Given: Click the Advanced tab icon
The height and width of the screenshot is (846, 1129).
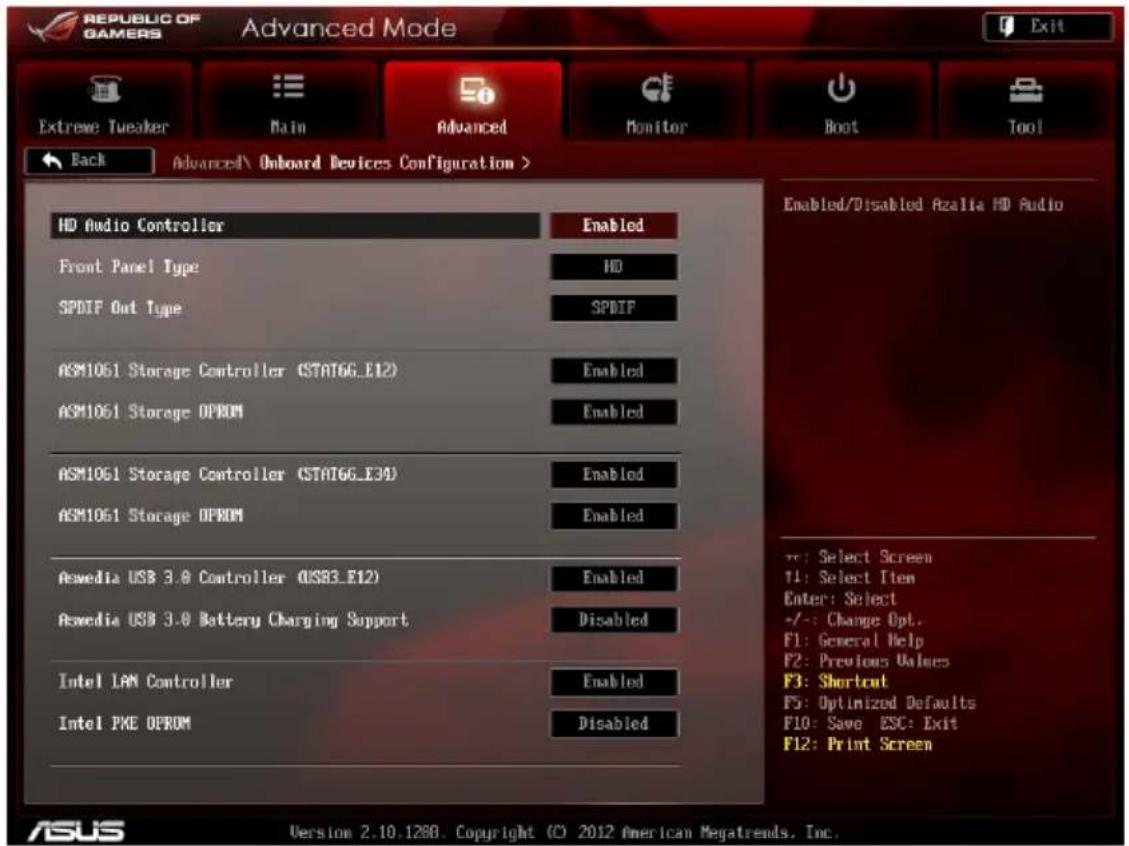Looking at the screenshot, I should point(476,89).
